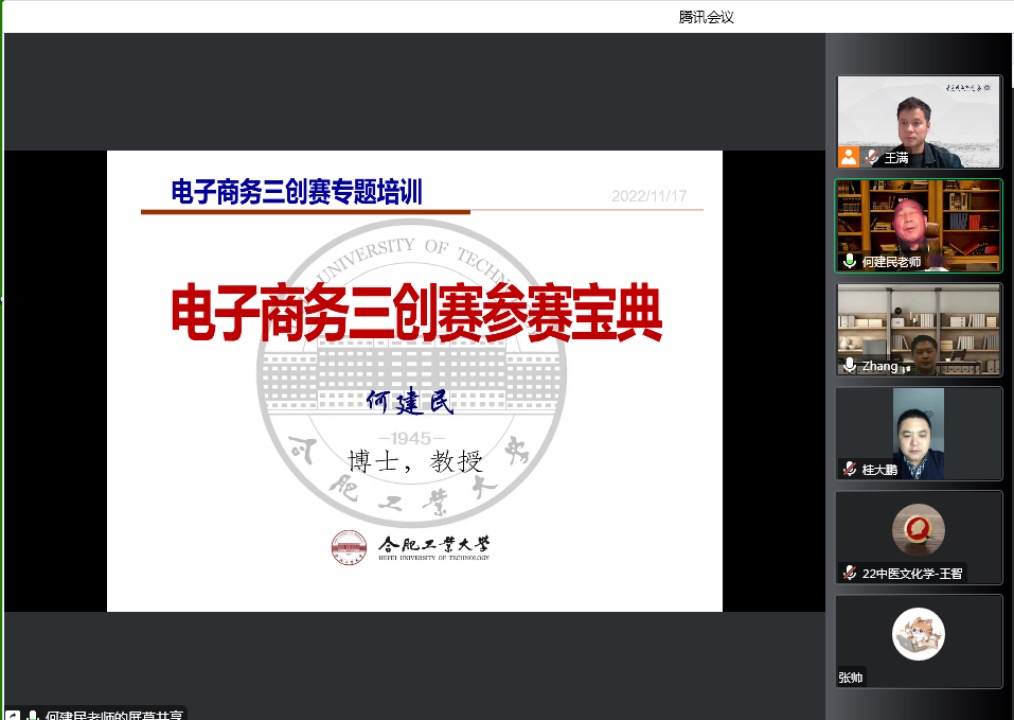Select 王满's video thumbnail

click(918, 115)
